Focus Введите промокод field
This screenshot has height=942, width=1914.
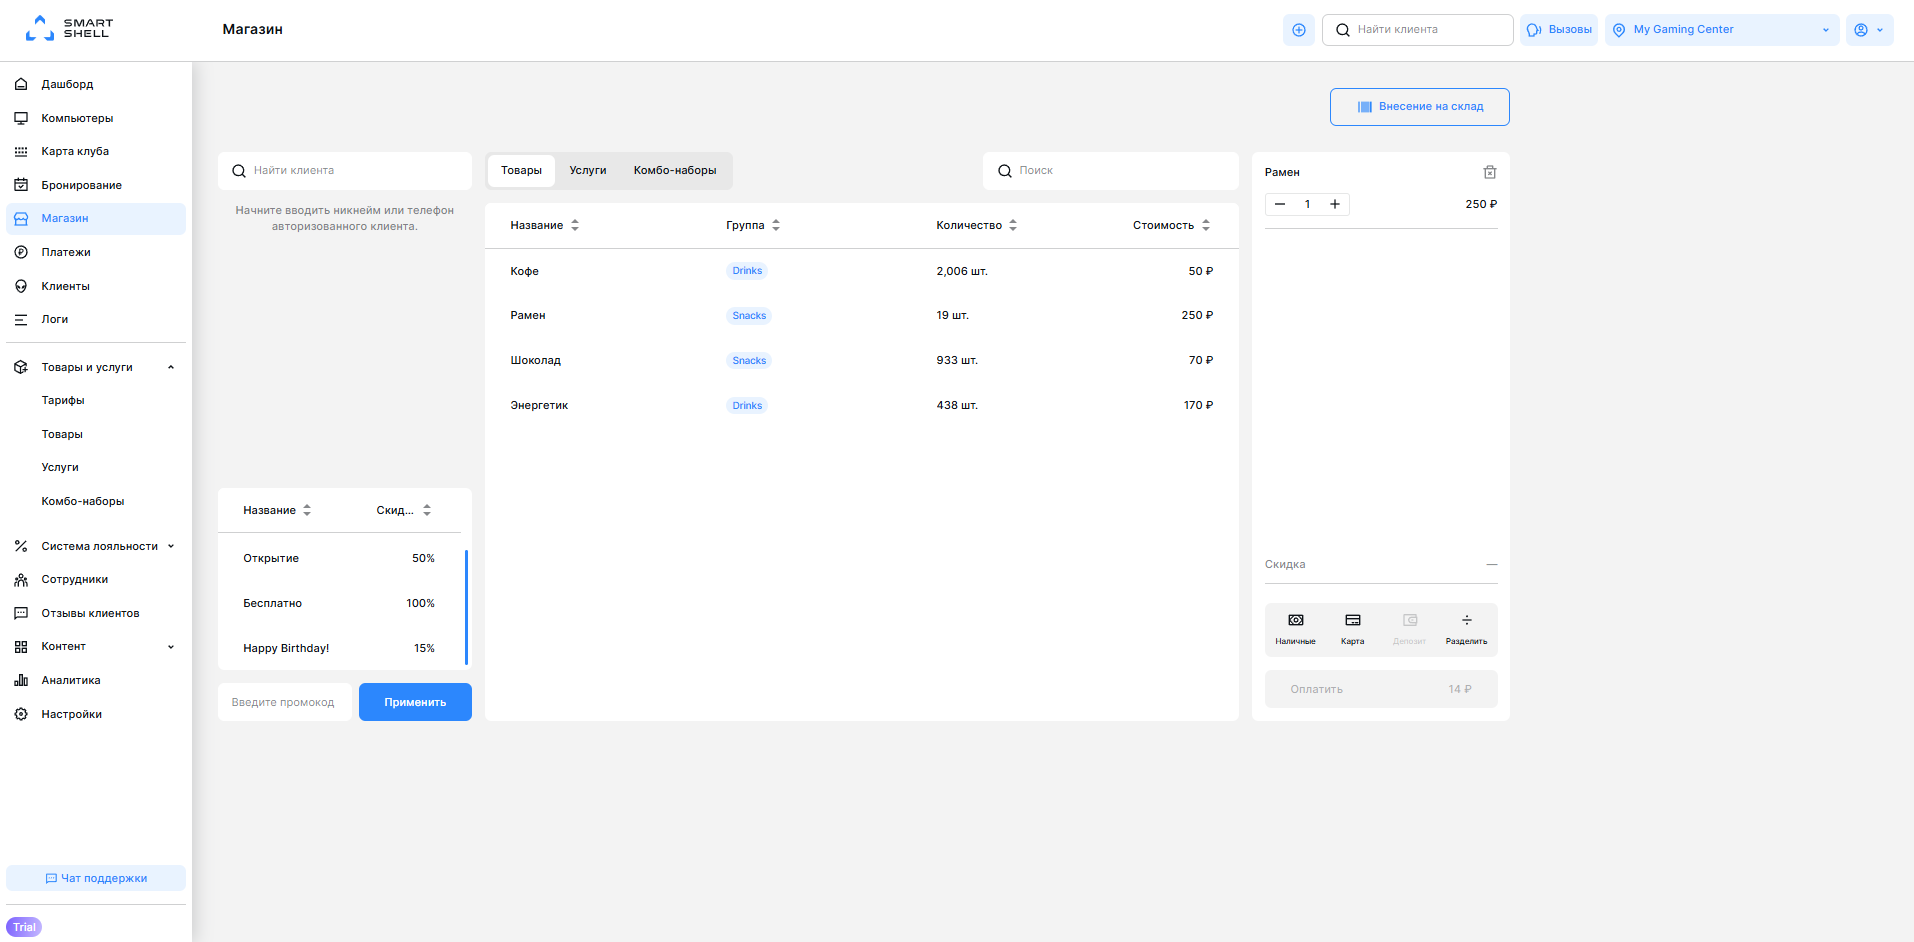point(285,702)
